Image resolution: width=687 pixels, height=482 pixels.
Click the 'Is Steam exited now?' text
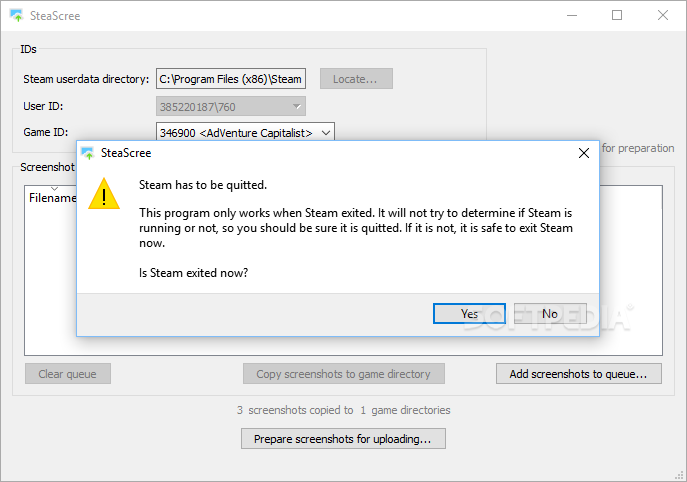tap(193, 273)
